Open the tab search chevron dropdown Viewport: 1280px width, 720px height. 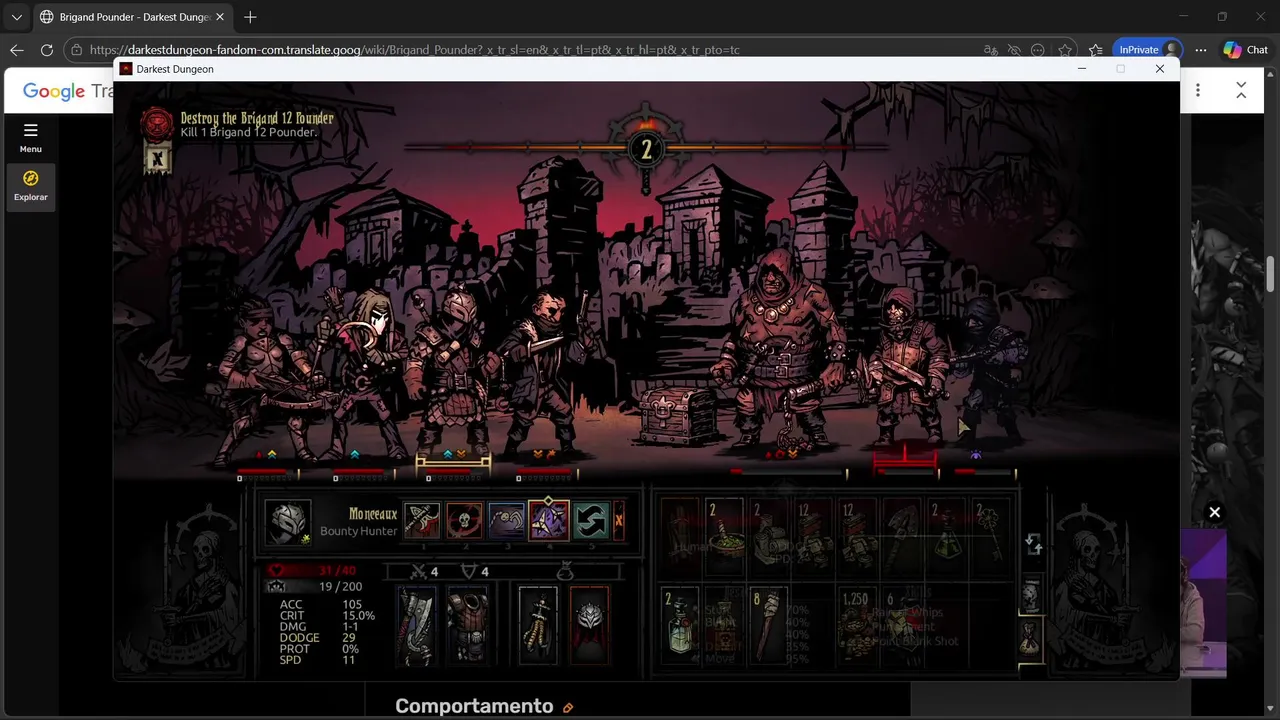click(16, 17)
